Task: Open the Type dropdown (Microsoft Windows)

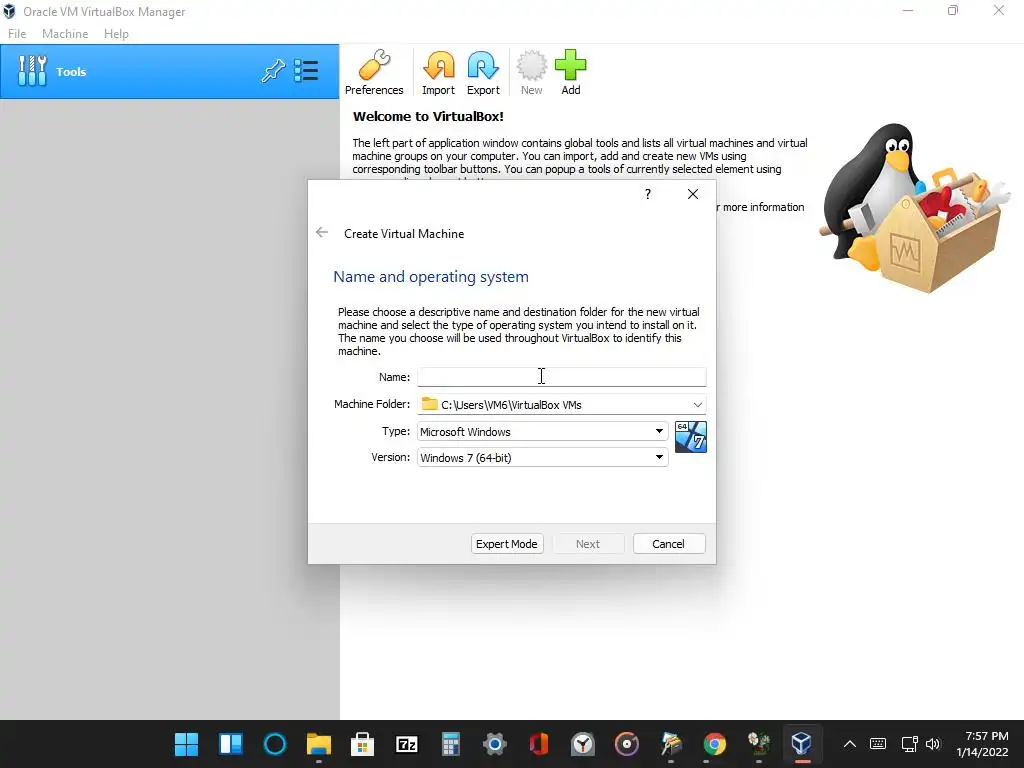Action: 543,431
